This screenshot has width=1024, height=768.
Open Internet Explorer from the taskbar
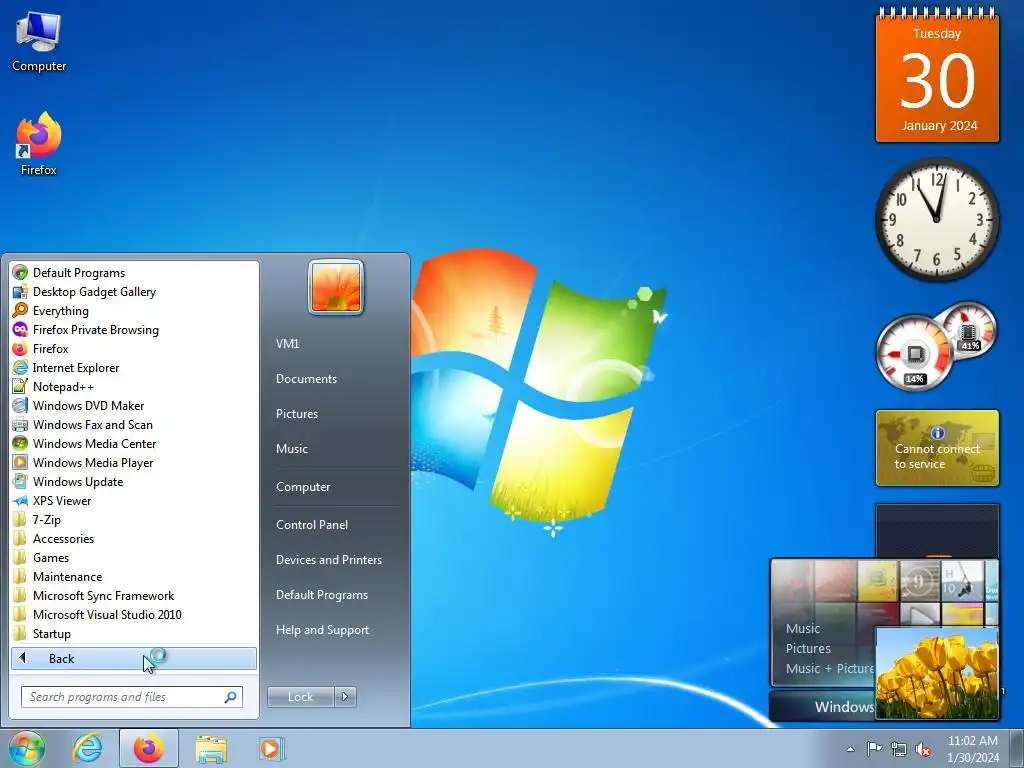[x=88, y=748]
